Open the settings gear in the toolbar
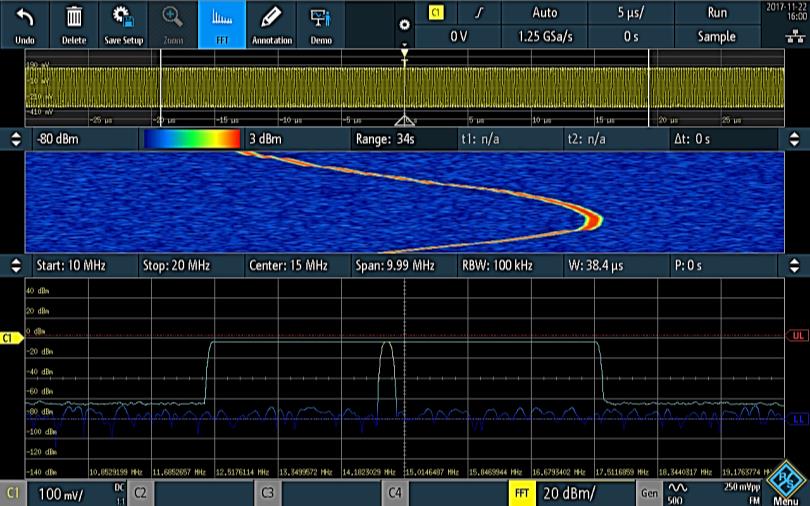Screen dimensions: 810x506 click(404, 24)
